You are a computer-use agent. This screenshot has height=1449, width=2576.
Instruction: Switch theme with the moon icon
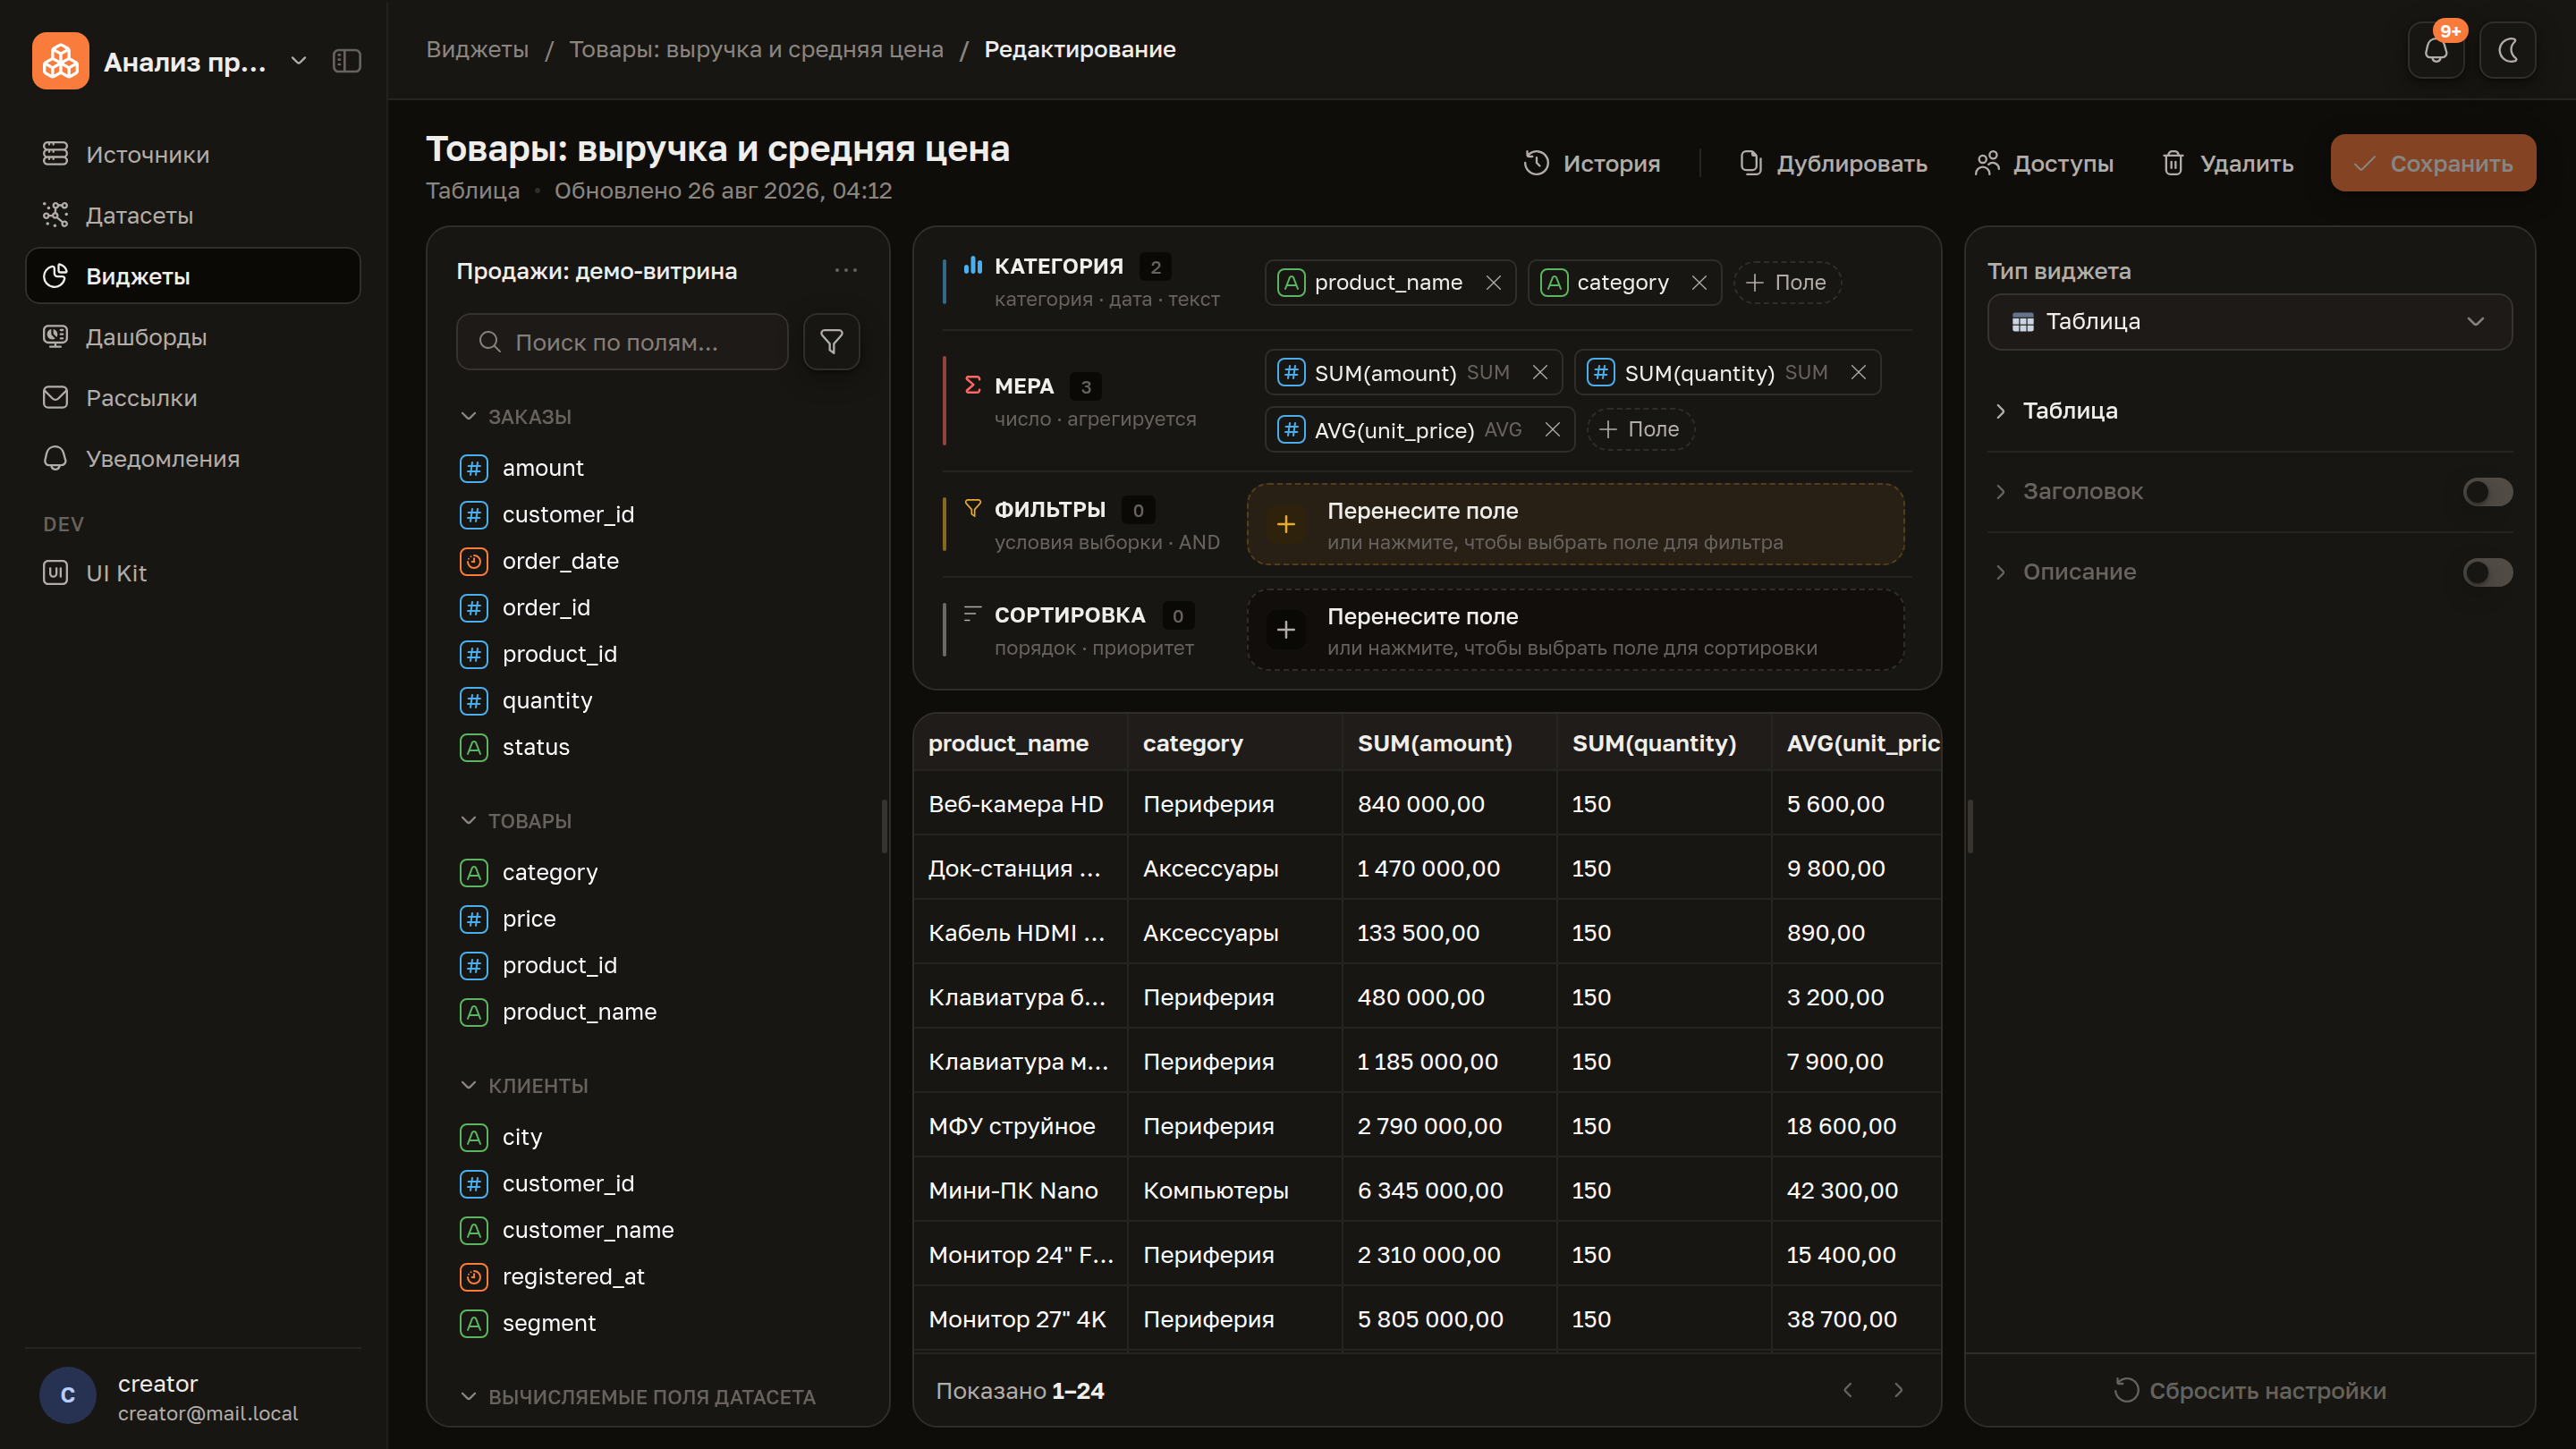2507,50
